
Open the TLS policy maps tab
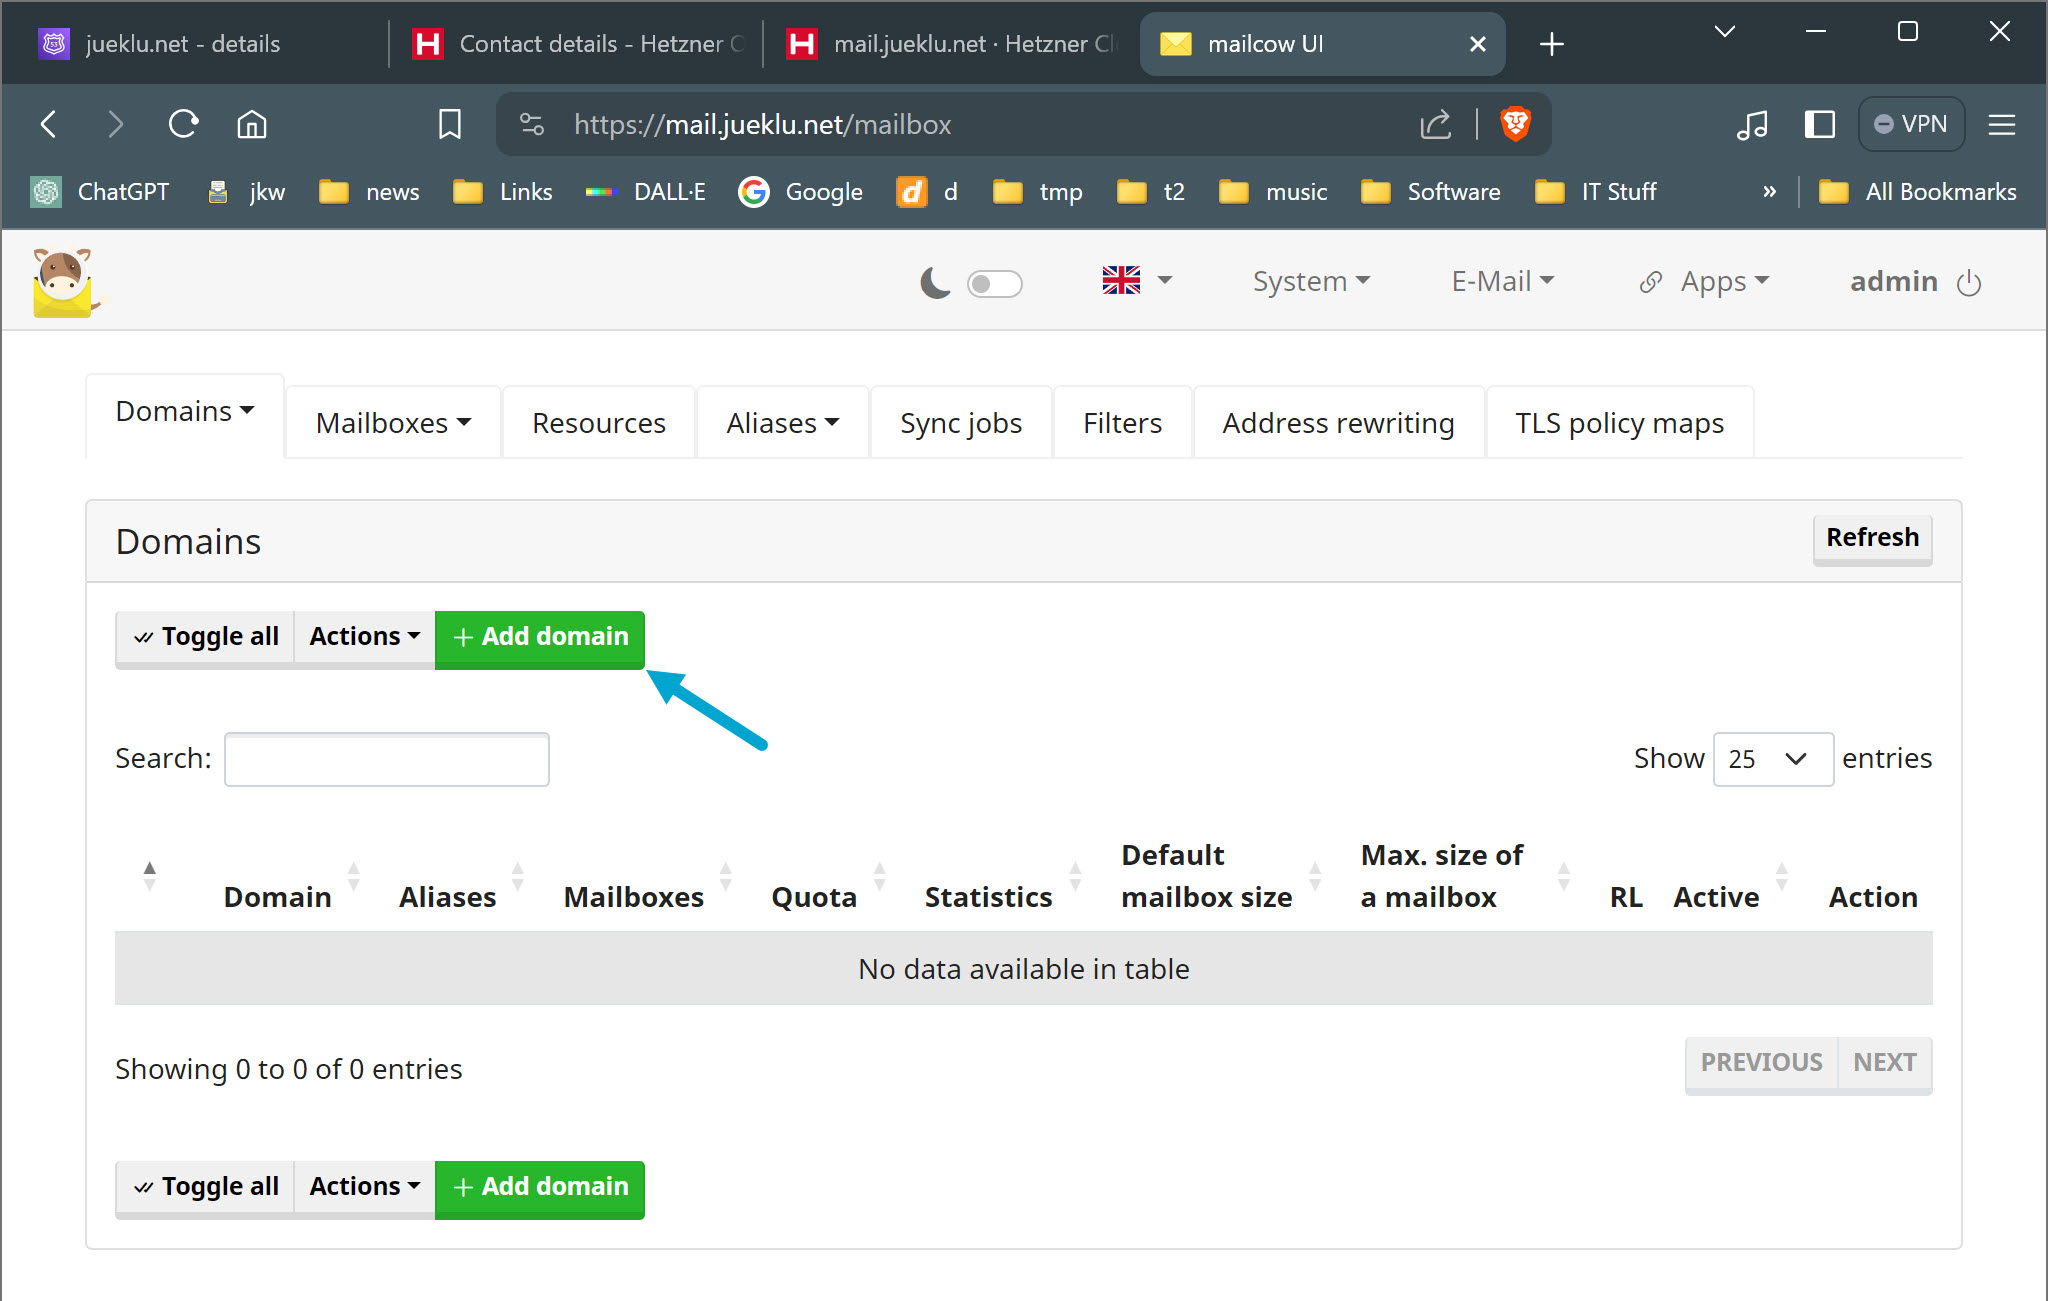(1619, 423)
